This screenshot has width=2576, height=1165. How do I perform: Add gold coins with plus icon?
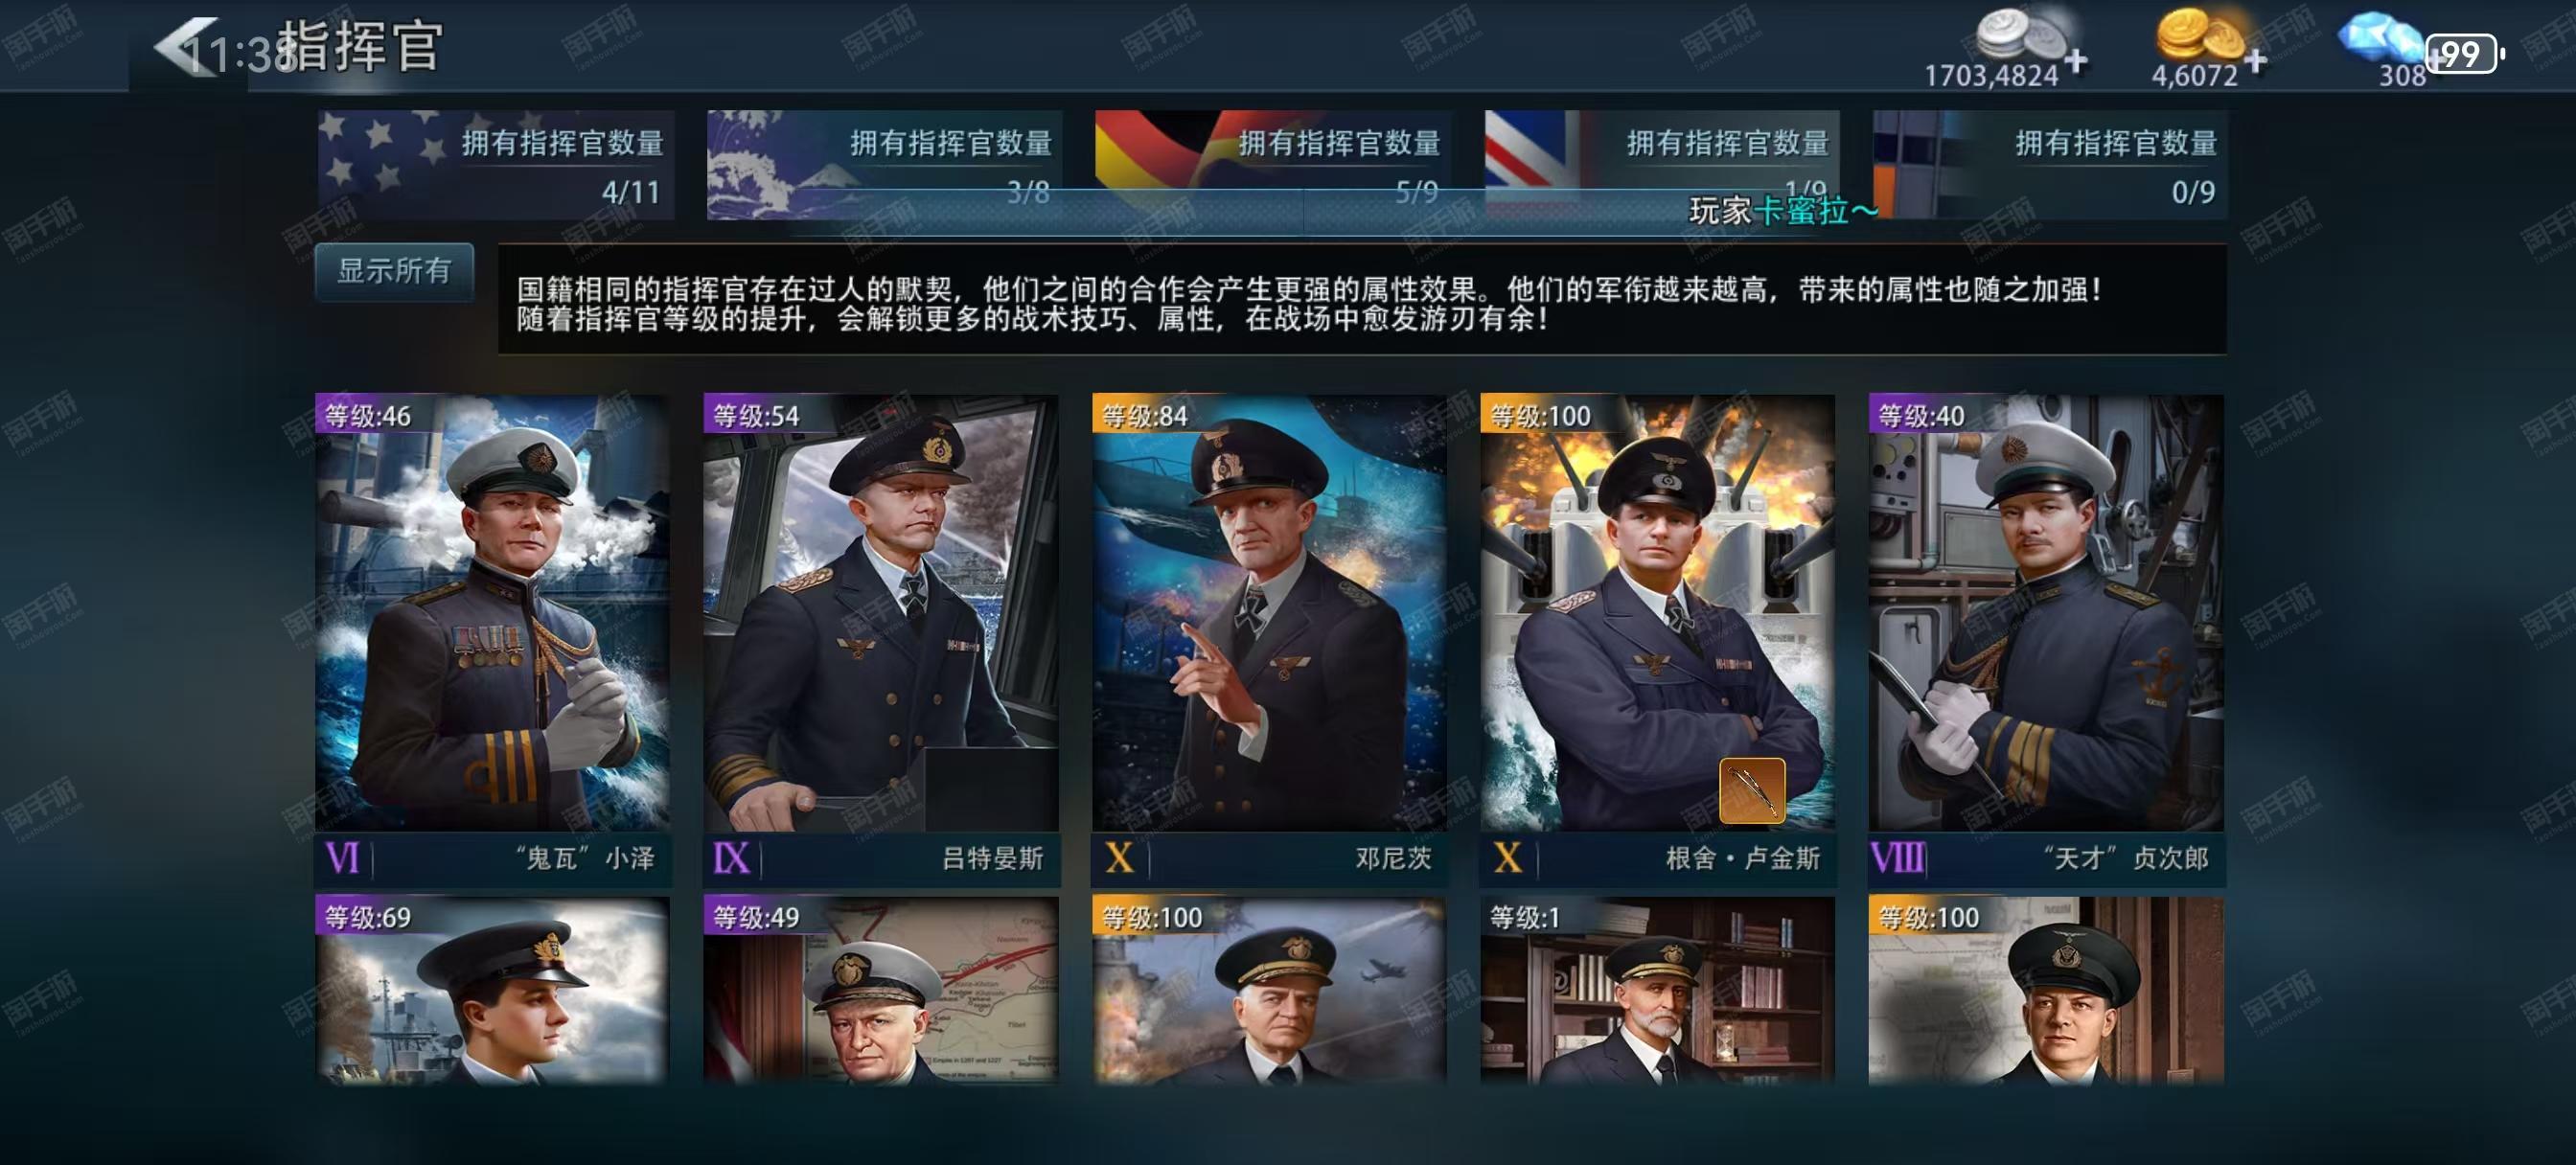(x=2255, y=61)
